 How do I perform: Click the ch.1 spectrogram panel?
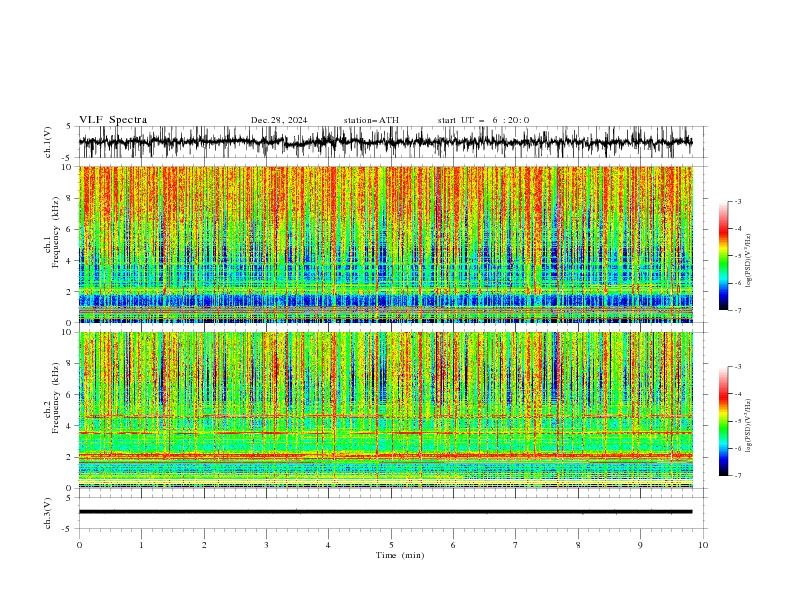click(x=385, y=244)
